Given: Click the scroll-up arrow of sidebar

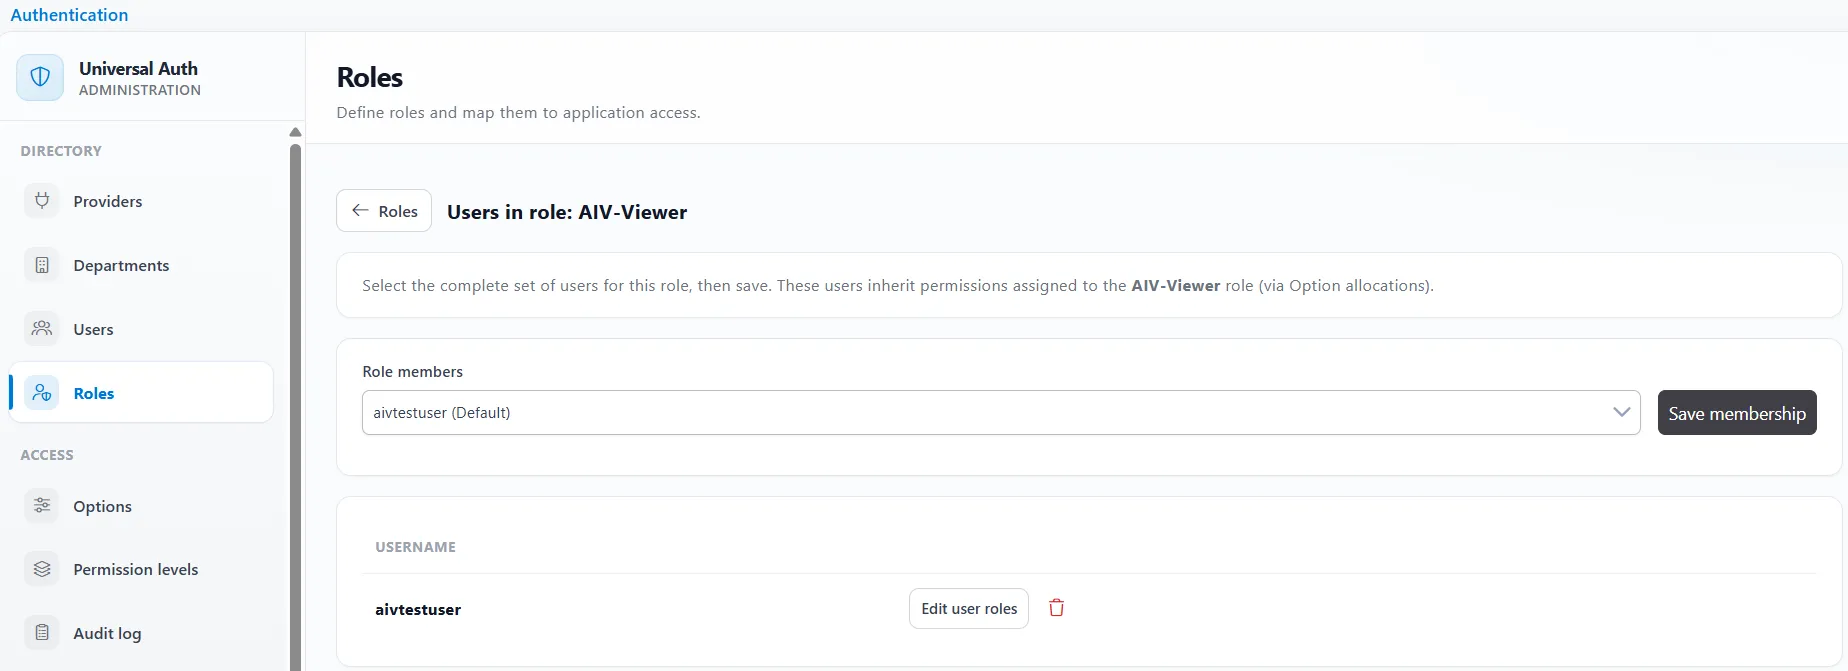Looking at the screenshot, I should [295, 132].
